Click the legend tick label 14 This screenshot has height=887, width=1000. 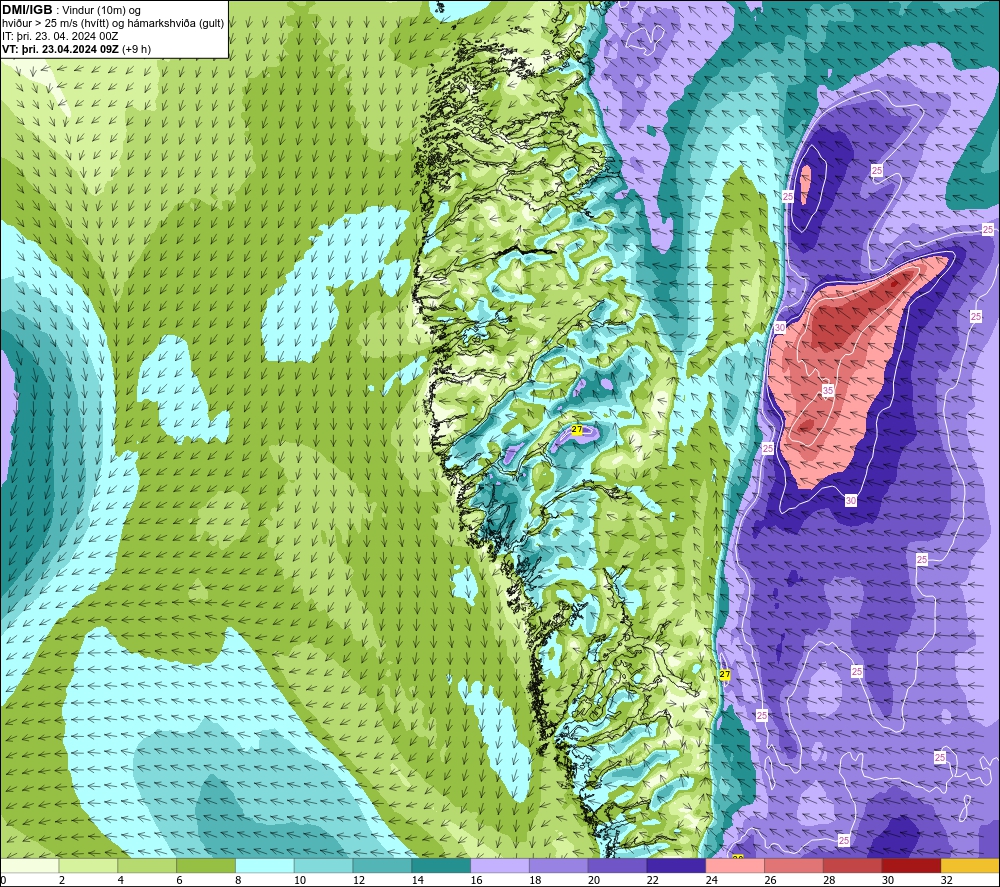tap(417, 880)
